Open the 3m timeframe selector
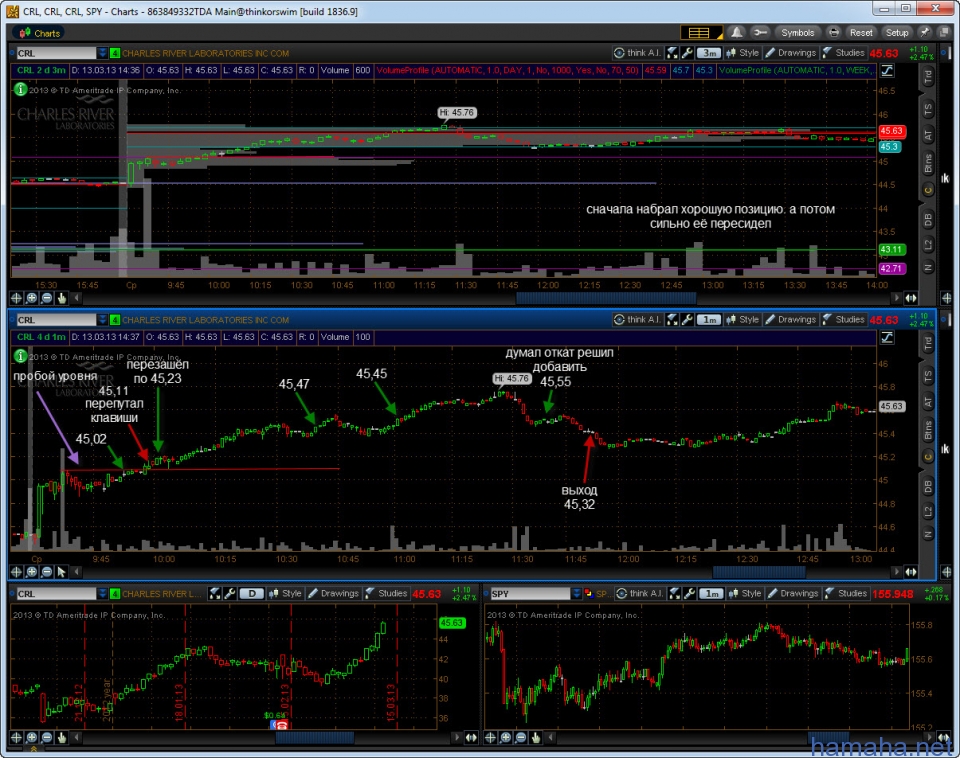960x758 pixels. click(x=710, y=53)
